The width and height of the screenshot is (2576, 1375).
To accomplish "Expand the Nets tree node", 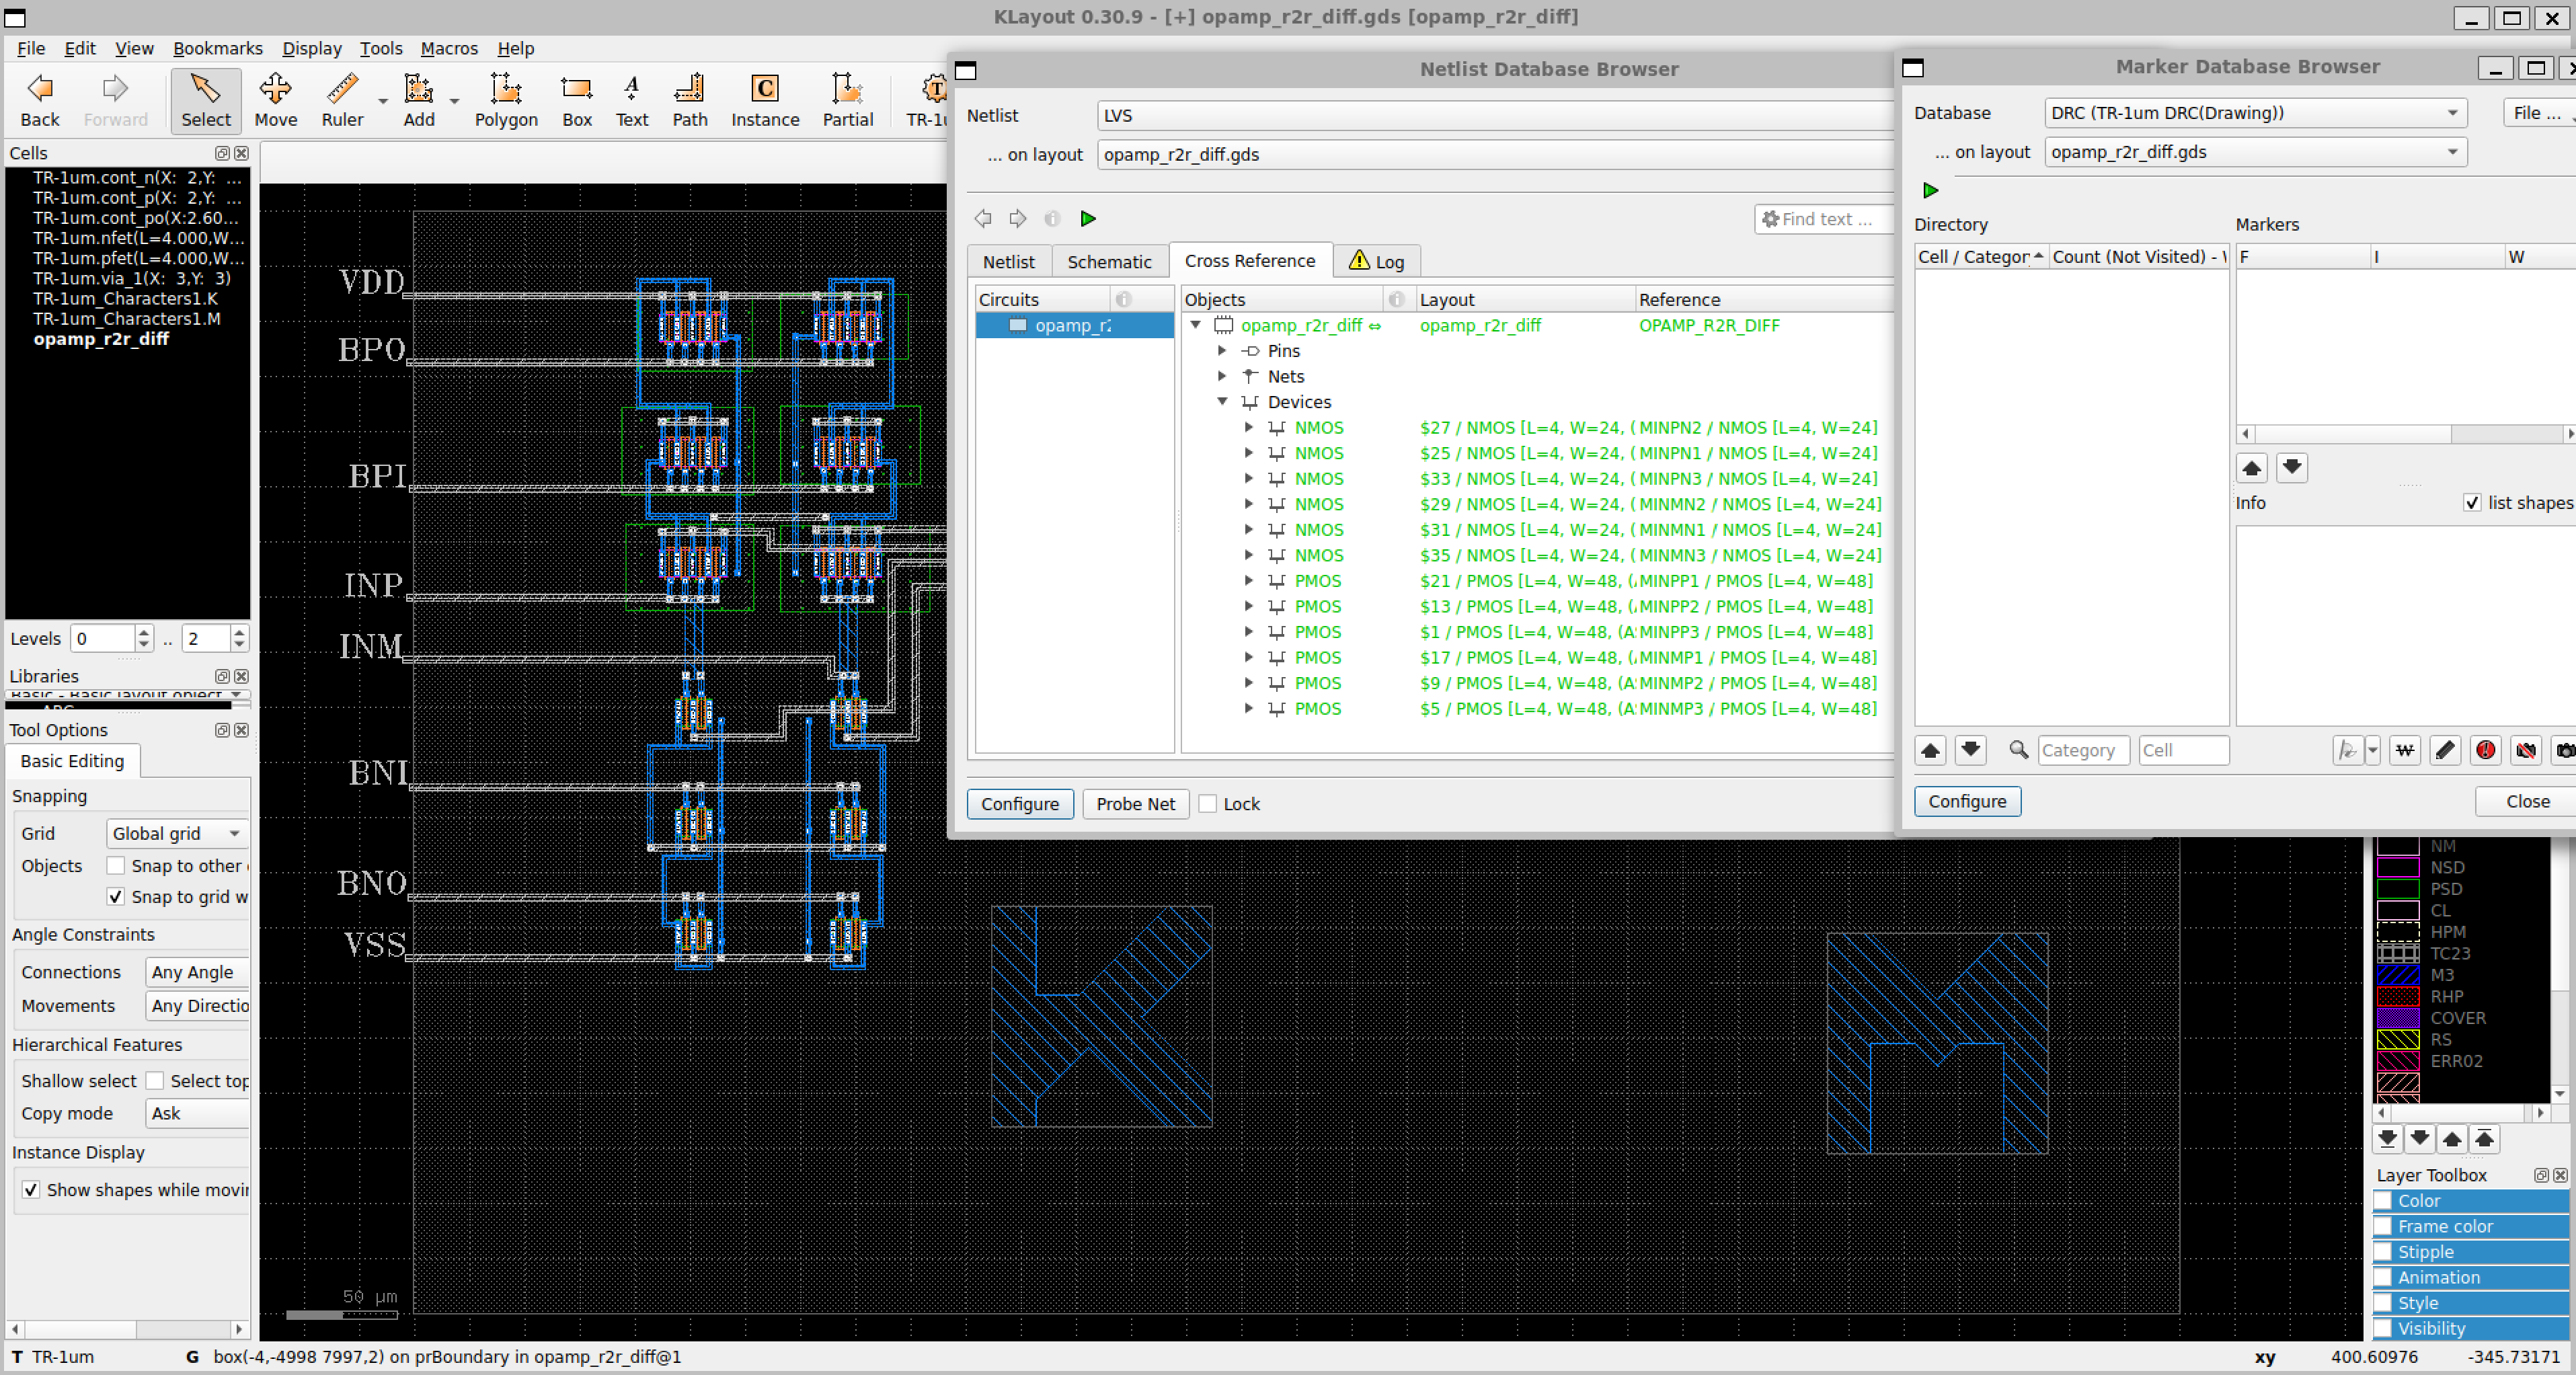I will pyautogui.click(x=1222, y=376).
